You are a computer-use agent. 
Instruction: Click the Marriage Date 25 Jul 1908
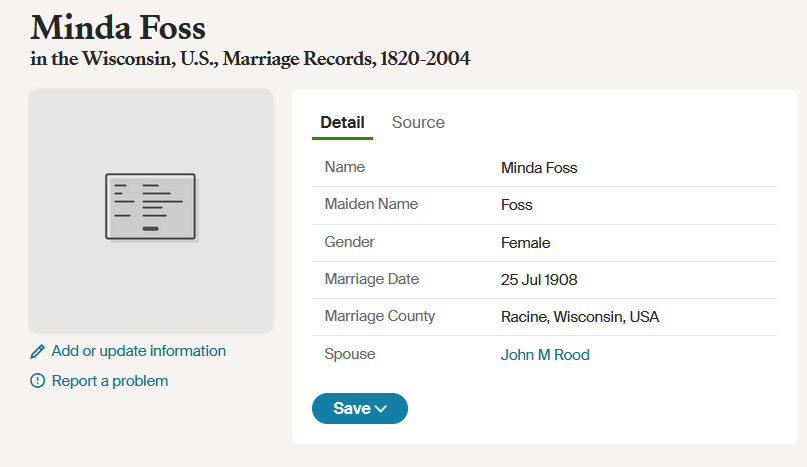pyautogui.click(x=539, y=280)
